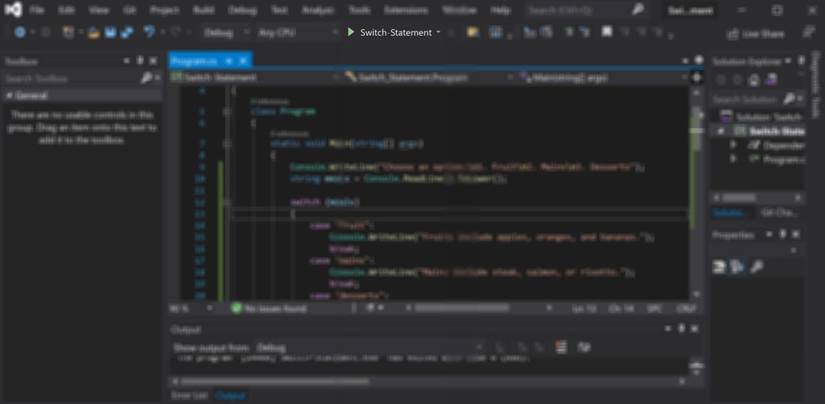Open the Show output from Debug dropdown

click(x=369, y=348)
